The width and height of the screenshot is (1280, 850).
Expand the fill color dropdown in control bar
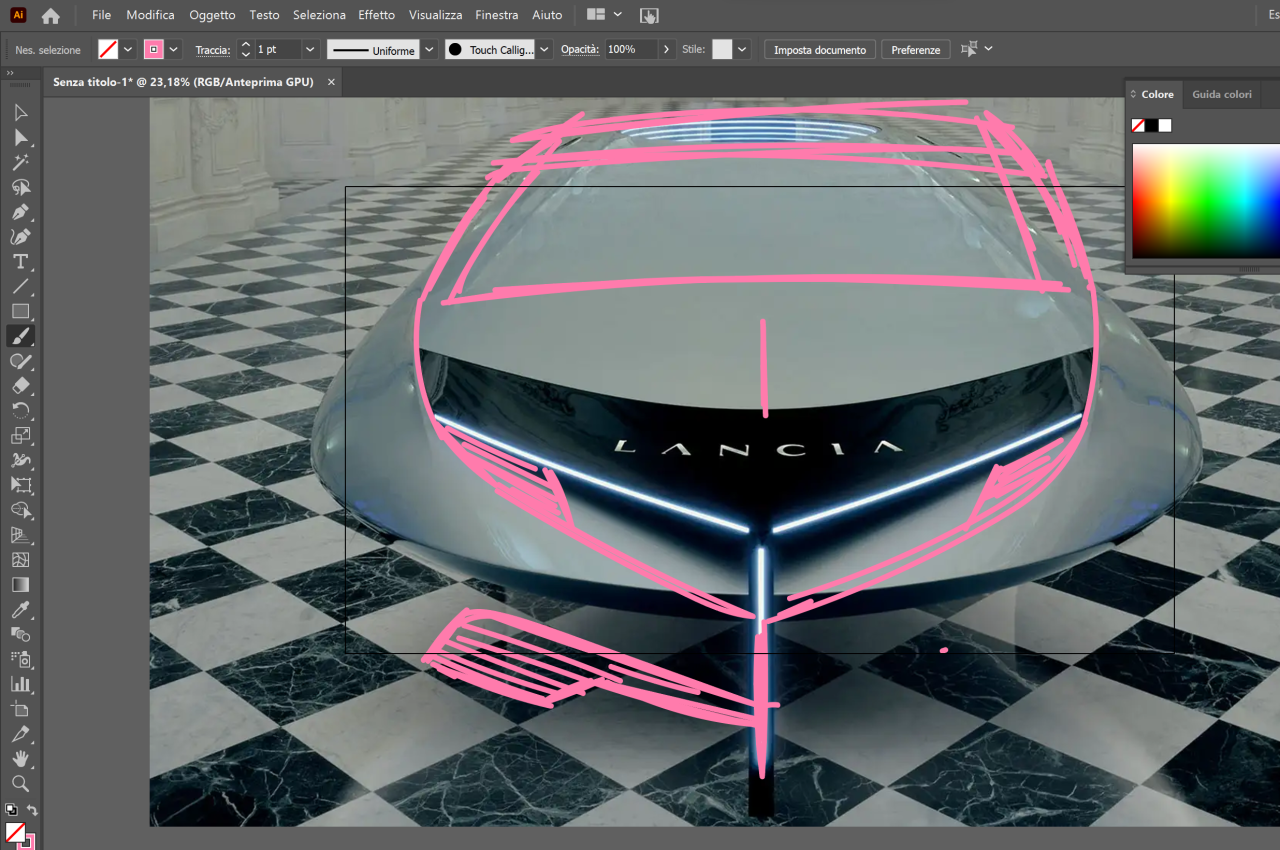coord(128,49)
